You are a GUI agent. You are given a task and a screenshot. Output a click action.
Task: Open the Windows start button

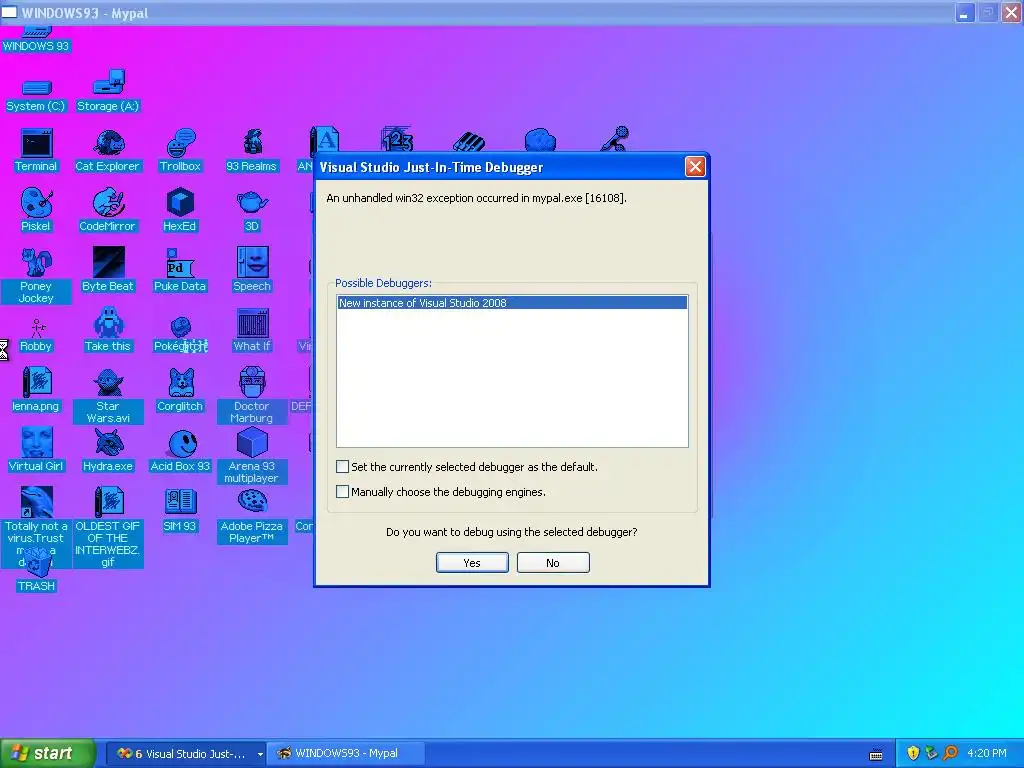[48, 753]
